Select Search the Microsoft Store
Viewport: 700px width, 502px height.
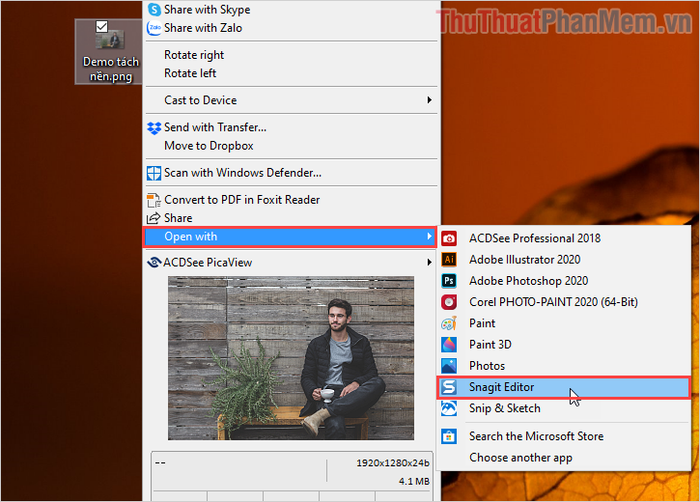pos(564,436)
